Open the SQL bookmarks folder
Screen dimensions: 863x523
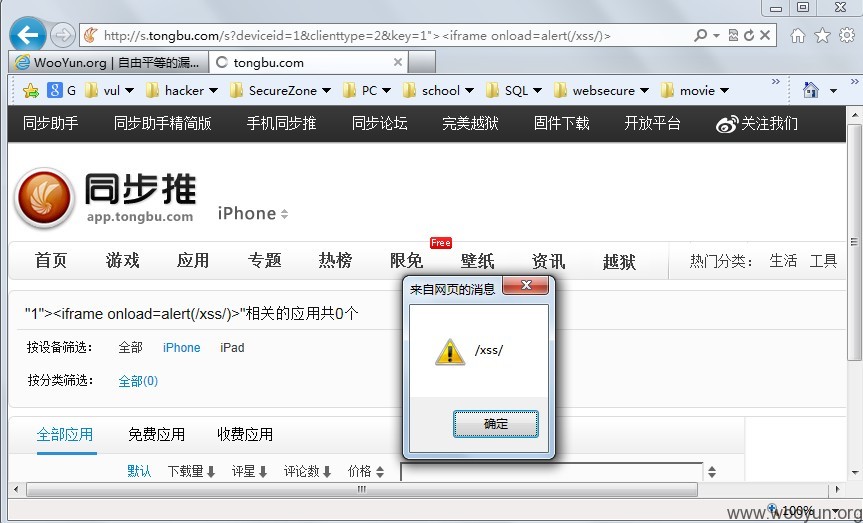click(515, 90)
